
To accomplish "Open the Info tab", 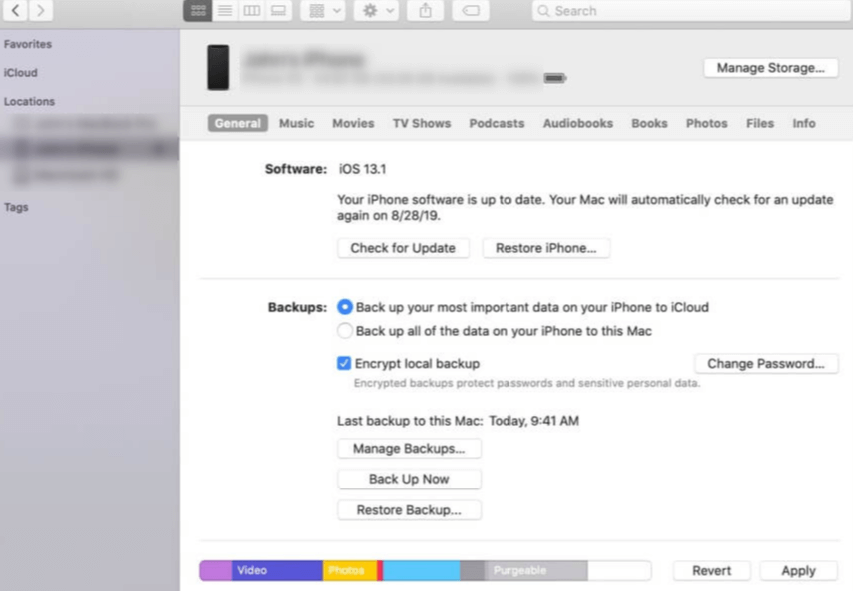I will pos(803,124).
